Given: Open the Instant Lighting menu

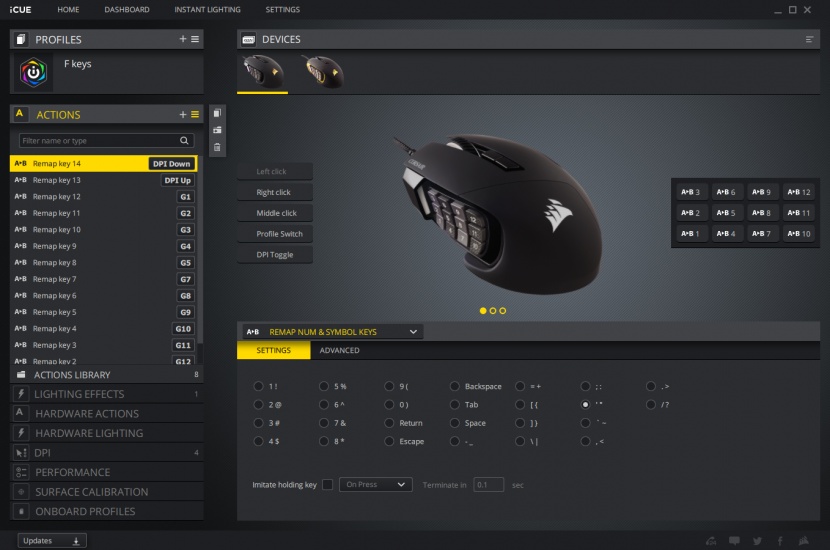Looking at the screenshot, I should point(208,10).
